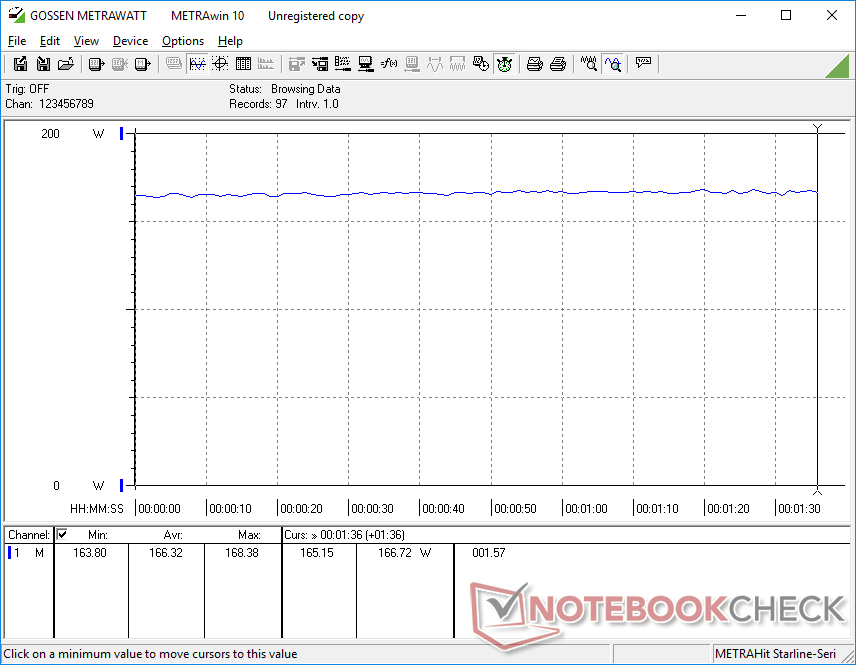Screen dimensions: 856x665
Task: Toggle the Channel header checkbox
Action: pos(62,534)
